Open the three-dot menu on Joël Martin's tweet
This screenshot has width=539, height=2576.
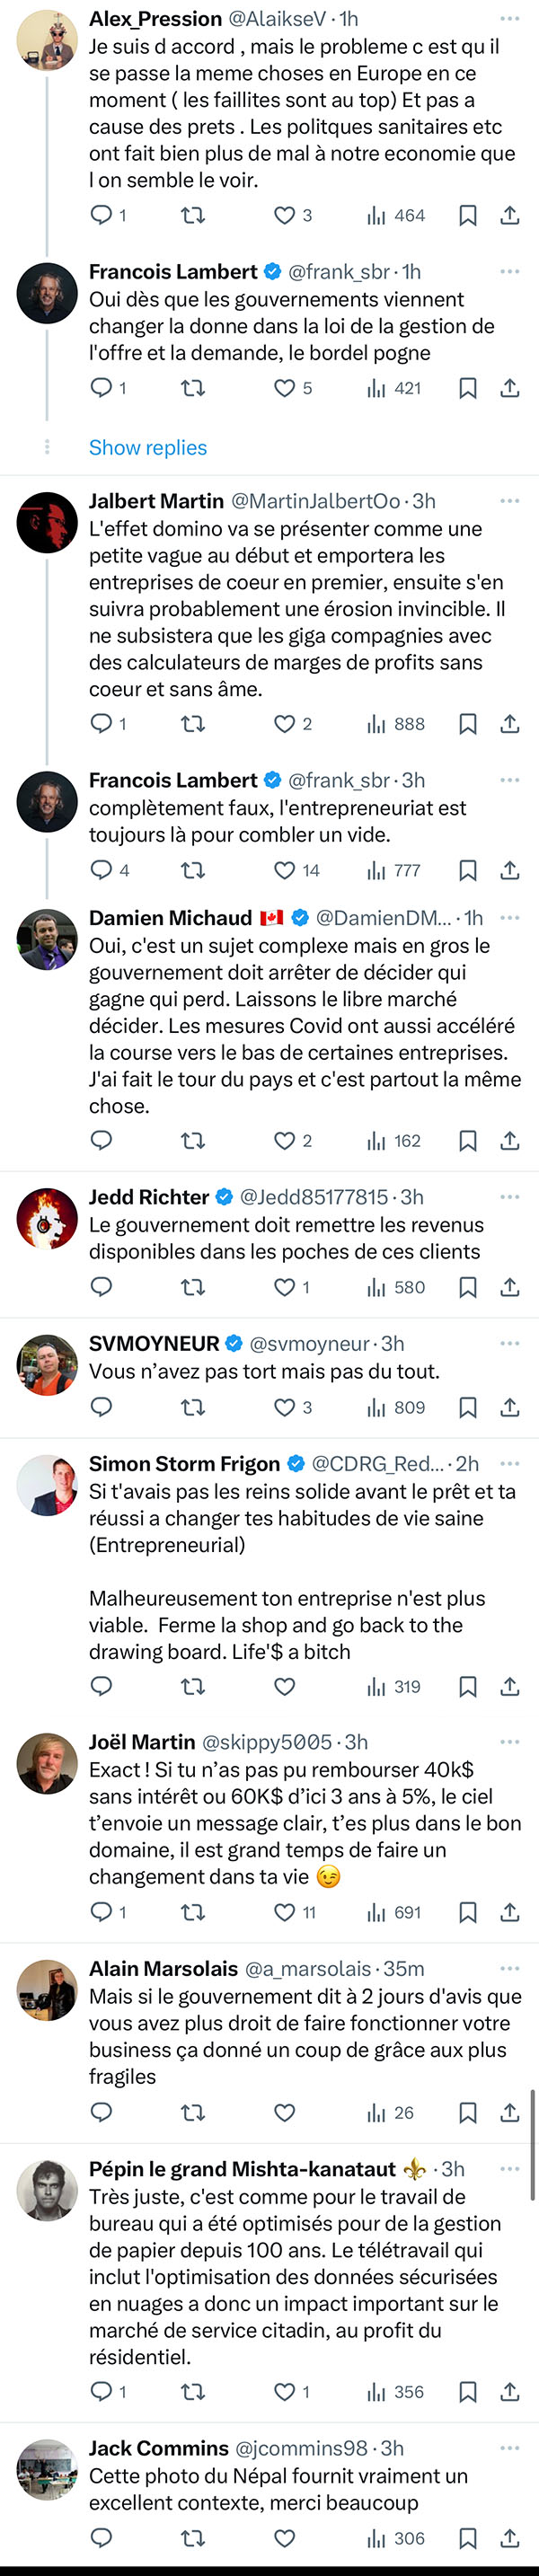click(x=510, y=1742)
